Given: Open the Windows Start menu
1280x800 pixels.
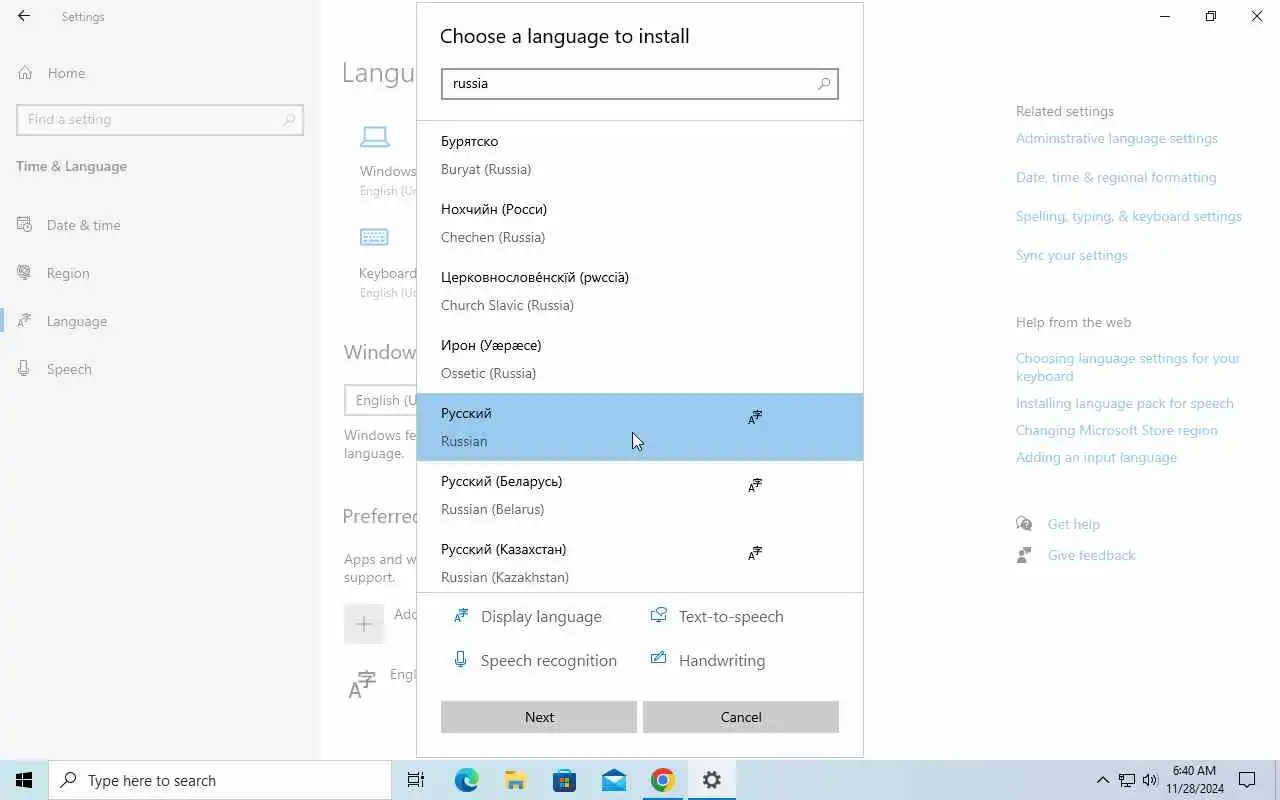Looking at the screenshot, I should click(24, 780).
